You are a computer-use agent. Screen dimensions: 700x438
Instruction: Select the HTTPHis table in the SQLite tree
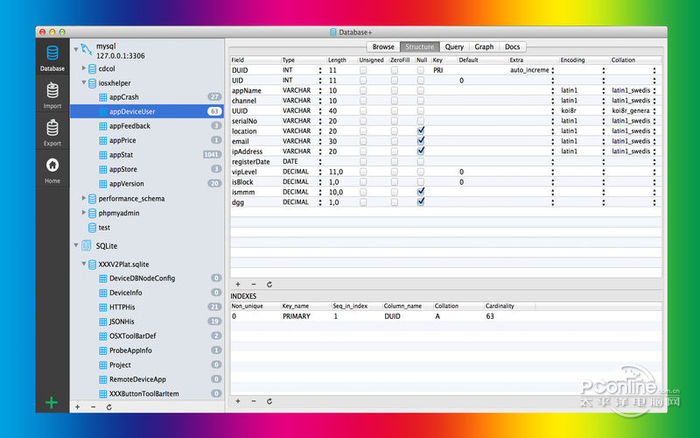pos(122,306)
